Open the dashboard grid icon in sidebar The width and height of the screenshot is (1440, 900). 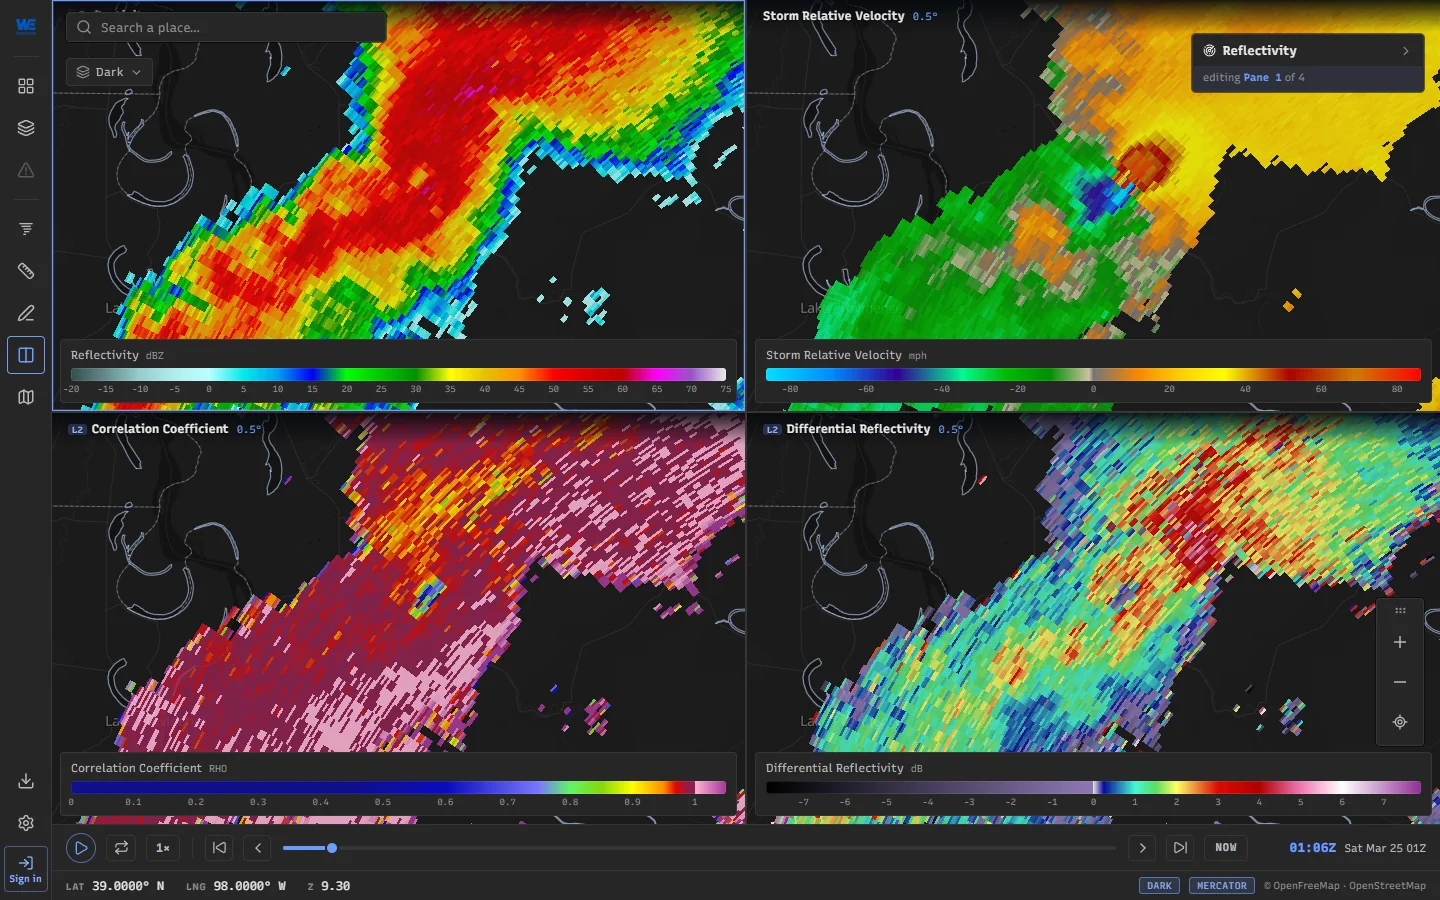[x=26, y=86]
